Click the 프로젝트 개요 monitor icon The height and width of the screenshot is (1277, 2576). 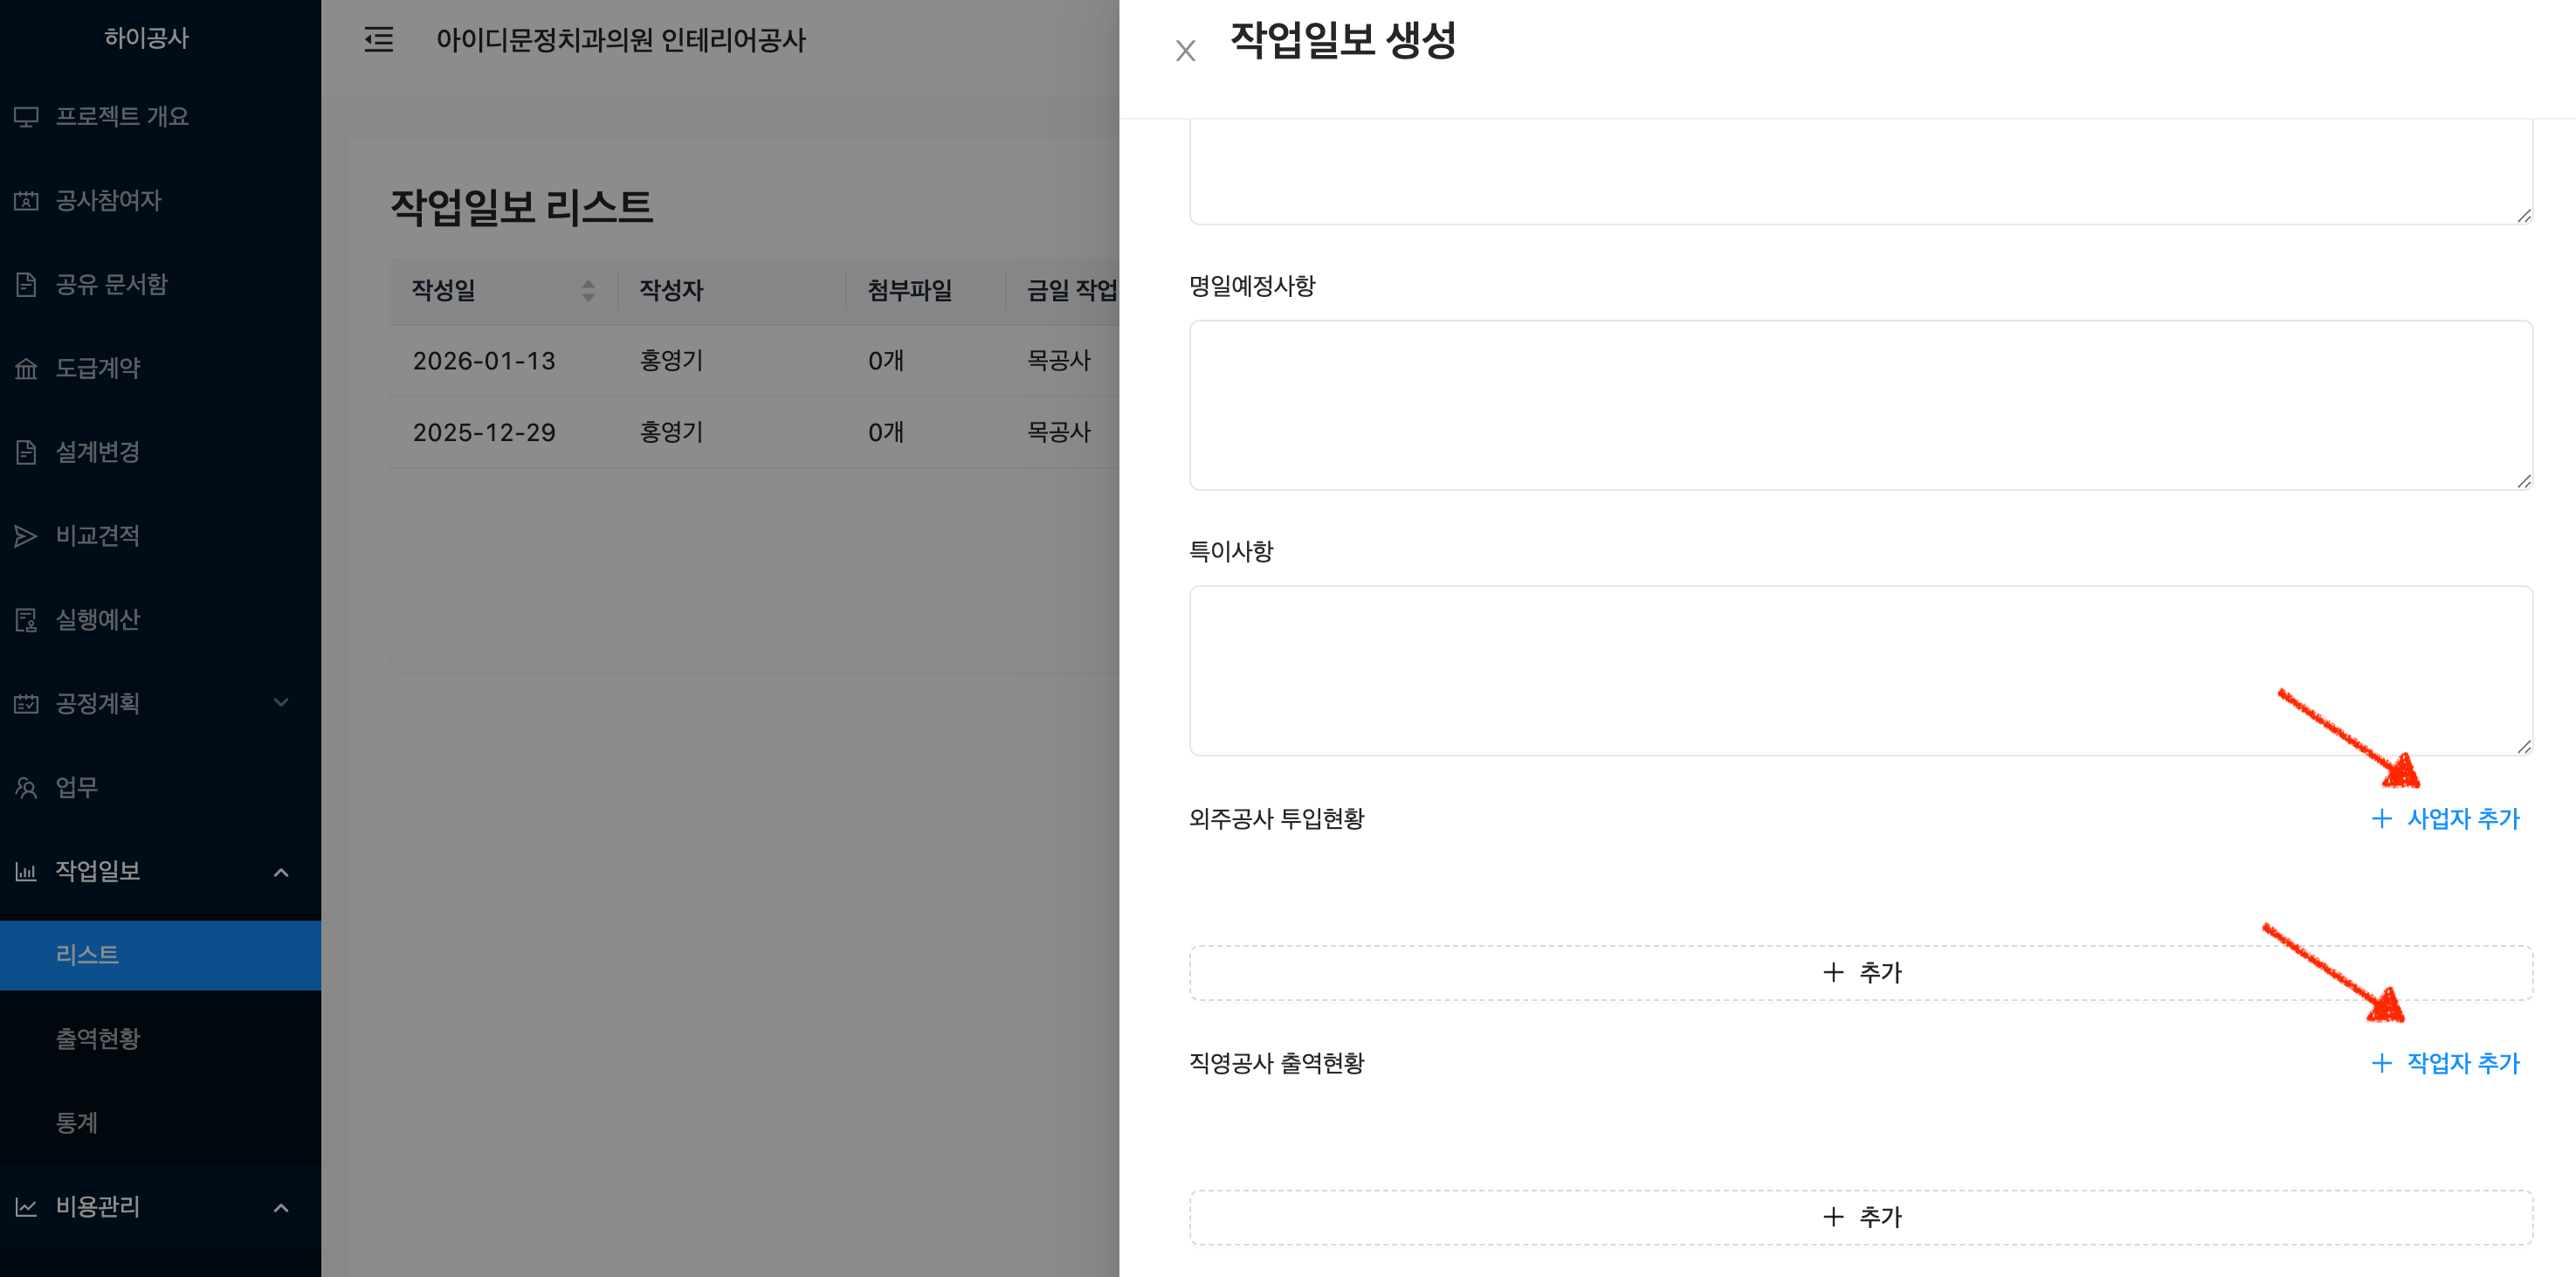click(26, 117)
